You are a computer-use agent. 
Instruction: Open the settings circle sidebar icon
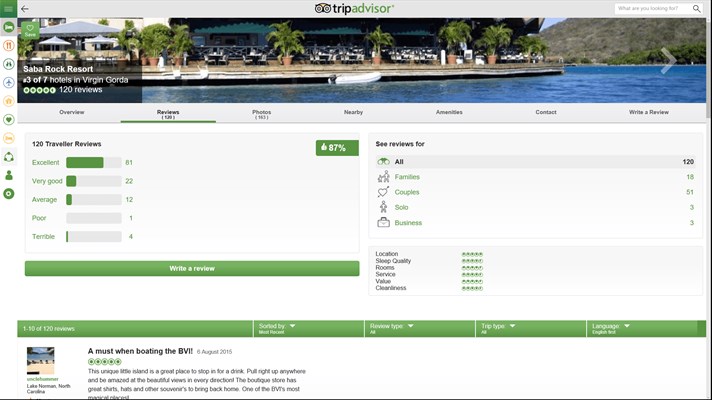point(8,194)
